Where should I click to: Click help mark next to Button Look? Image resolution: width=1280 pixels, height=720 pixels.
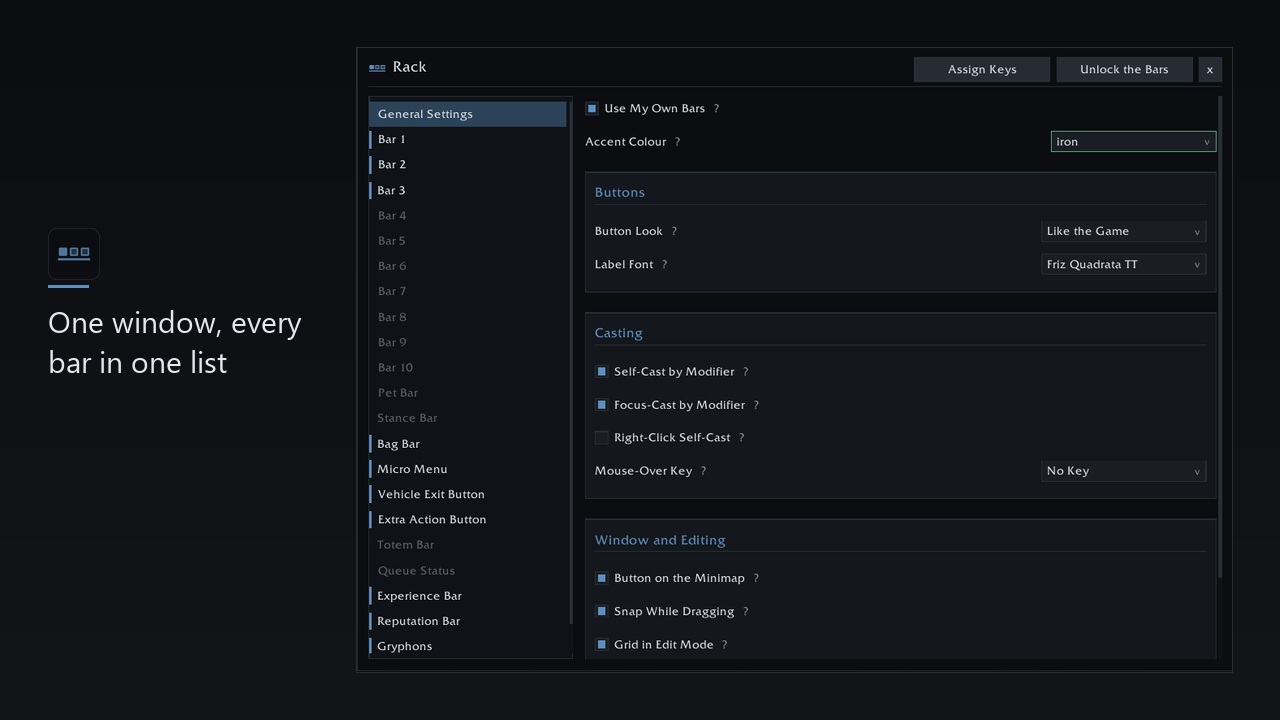click(x=674, y=231)
